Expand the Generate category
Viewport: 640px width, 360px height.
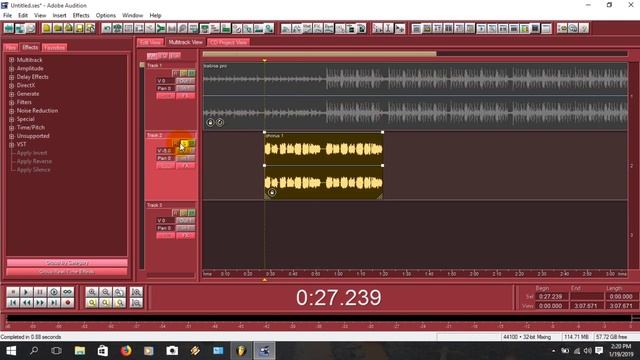[x=11, y=94]
